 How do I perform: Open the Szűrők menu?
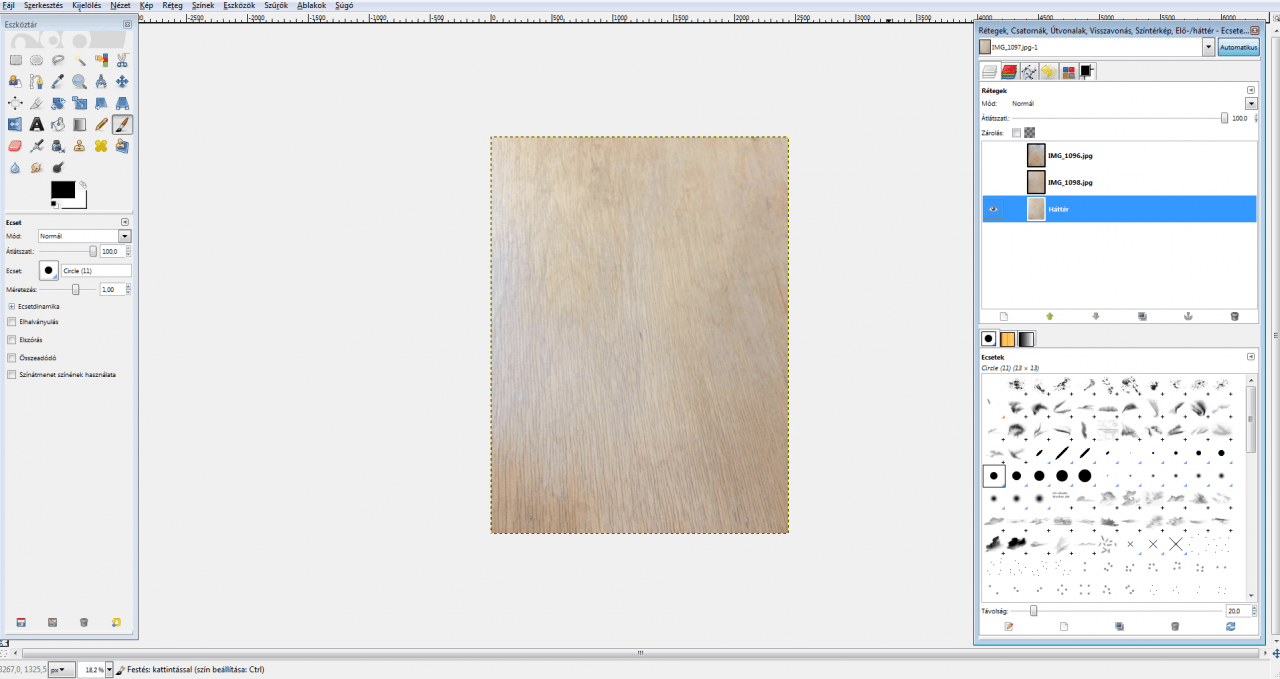pyautogui.click(x=275, y=5)
